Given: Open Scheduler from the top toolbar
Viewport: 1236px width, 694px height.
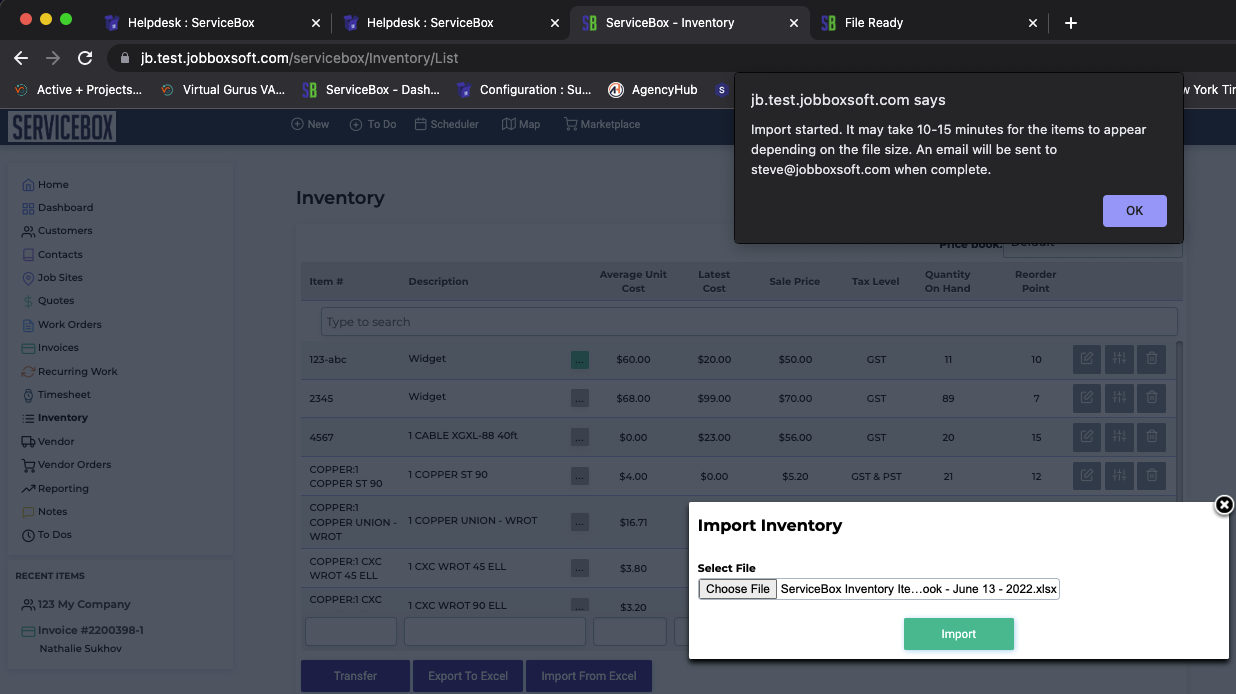Looking at the screenshot, I should (447, 124).
